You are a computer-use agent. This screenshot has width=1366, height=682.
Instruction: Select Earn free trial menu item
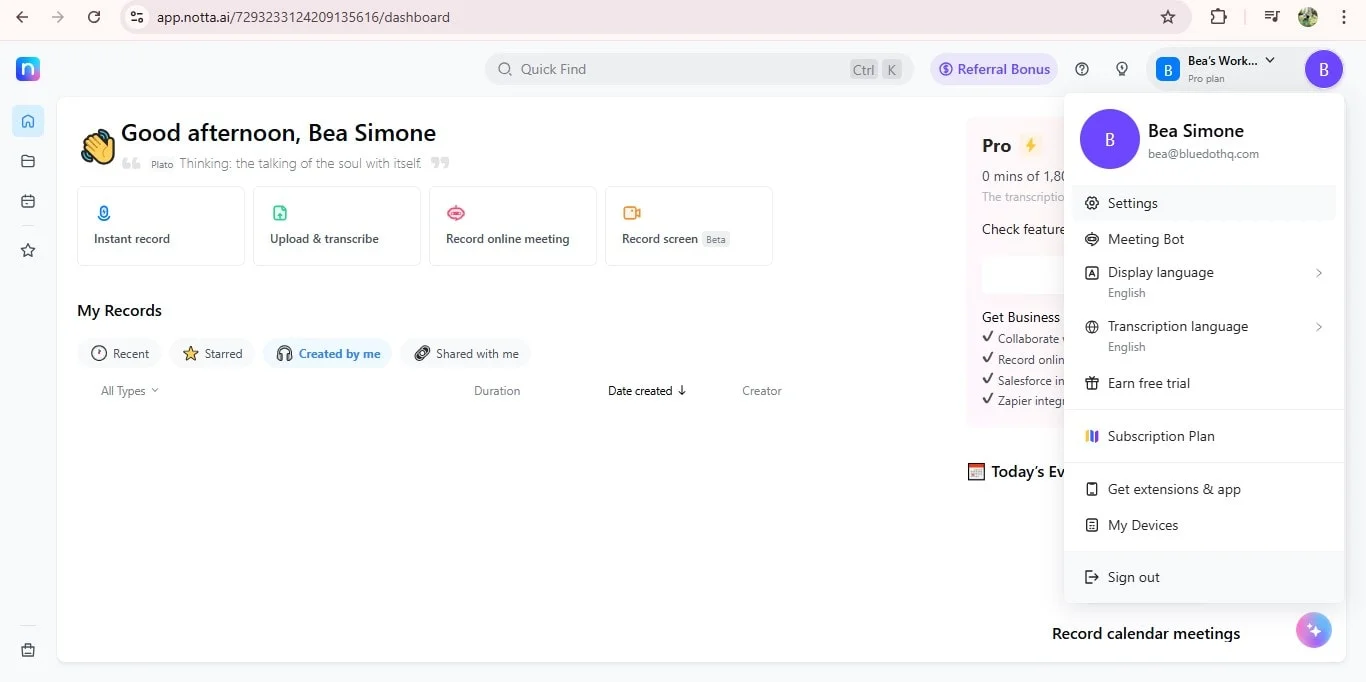tap(1204, 383)
